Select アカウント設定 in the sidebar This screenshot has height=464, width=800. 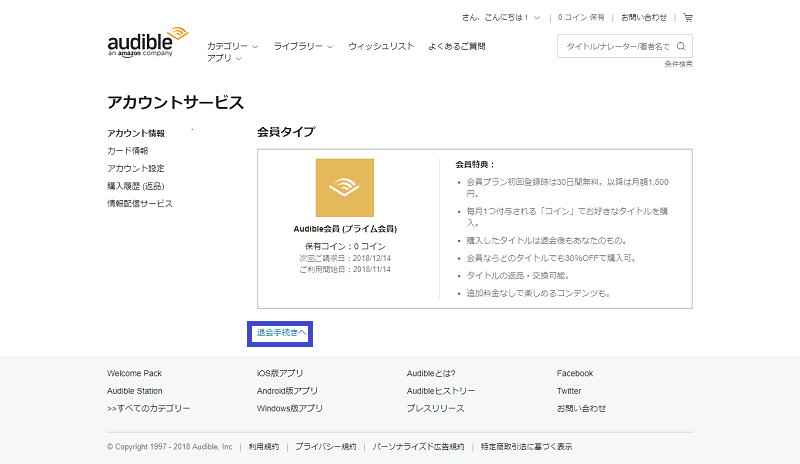(136, 168)
